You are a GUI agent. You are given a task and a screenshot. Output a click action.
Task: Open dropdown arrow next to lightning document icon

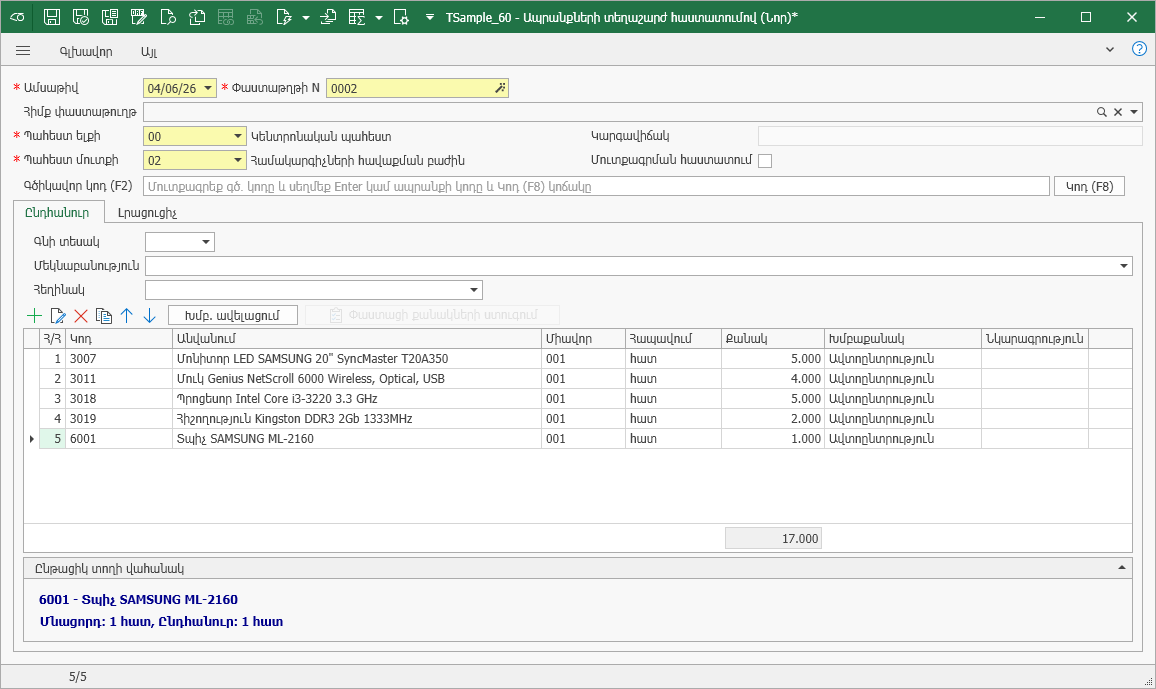305,18
